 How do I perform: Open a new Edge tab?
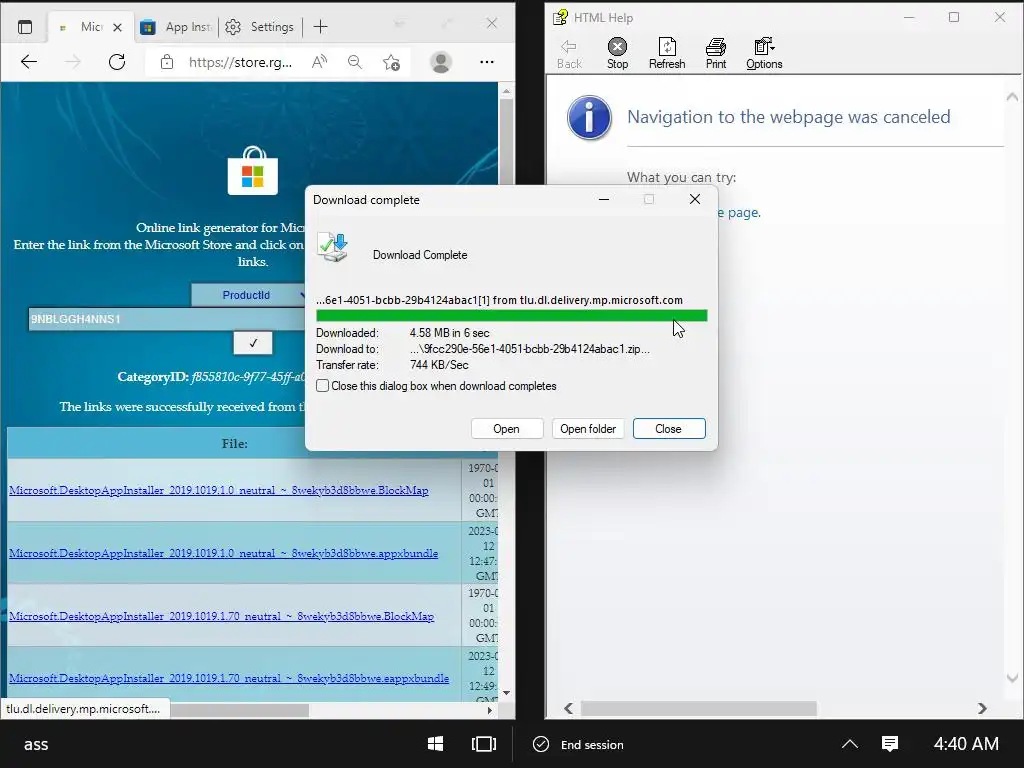(320, 27)
